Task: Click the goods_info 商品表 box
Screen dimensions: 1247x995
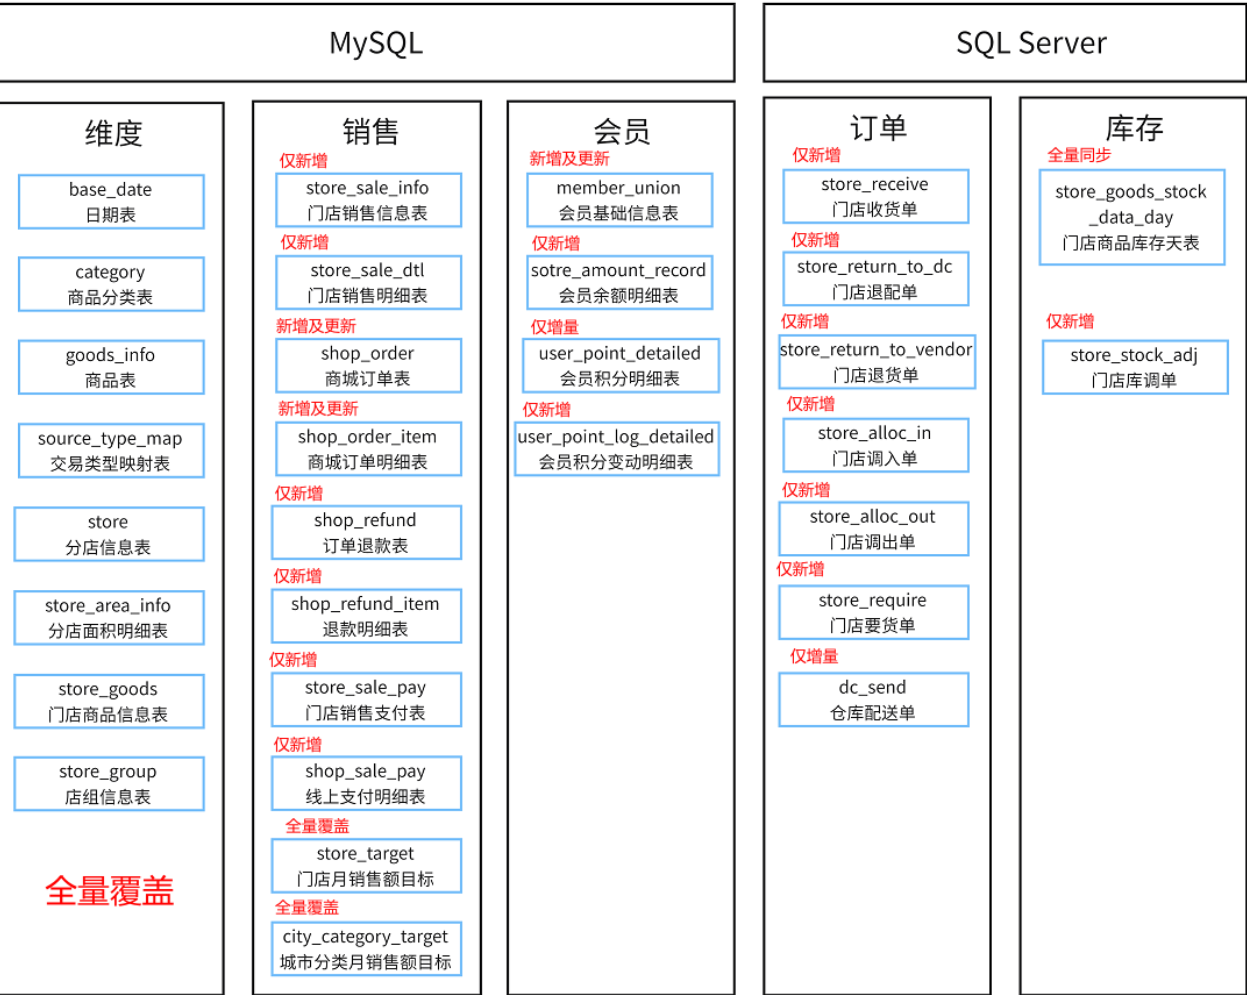Action: click(111, 367)
